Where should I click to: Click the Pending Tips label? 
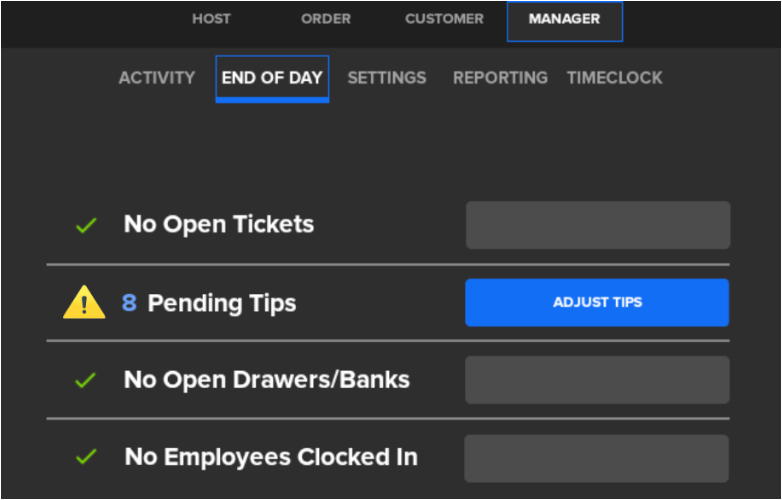(x=222, y=303)
